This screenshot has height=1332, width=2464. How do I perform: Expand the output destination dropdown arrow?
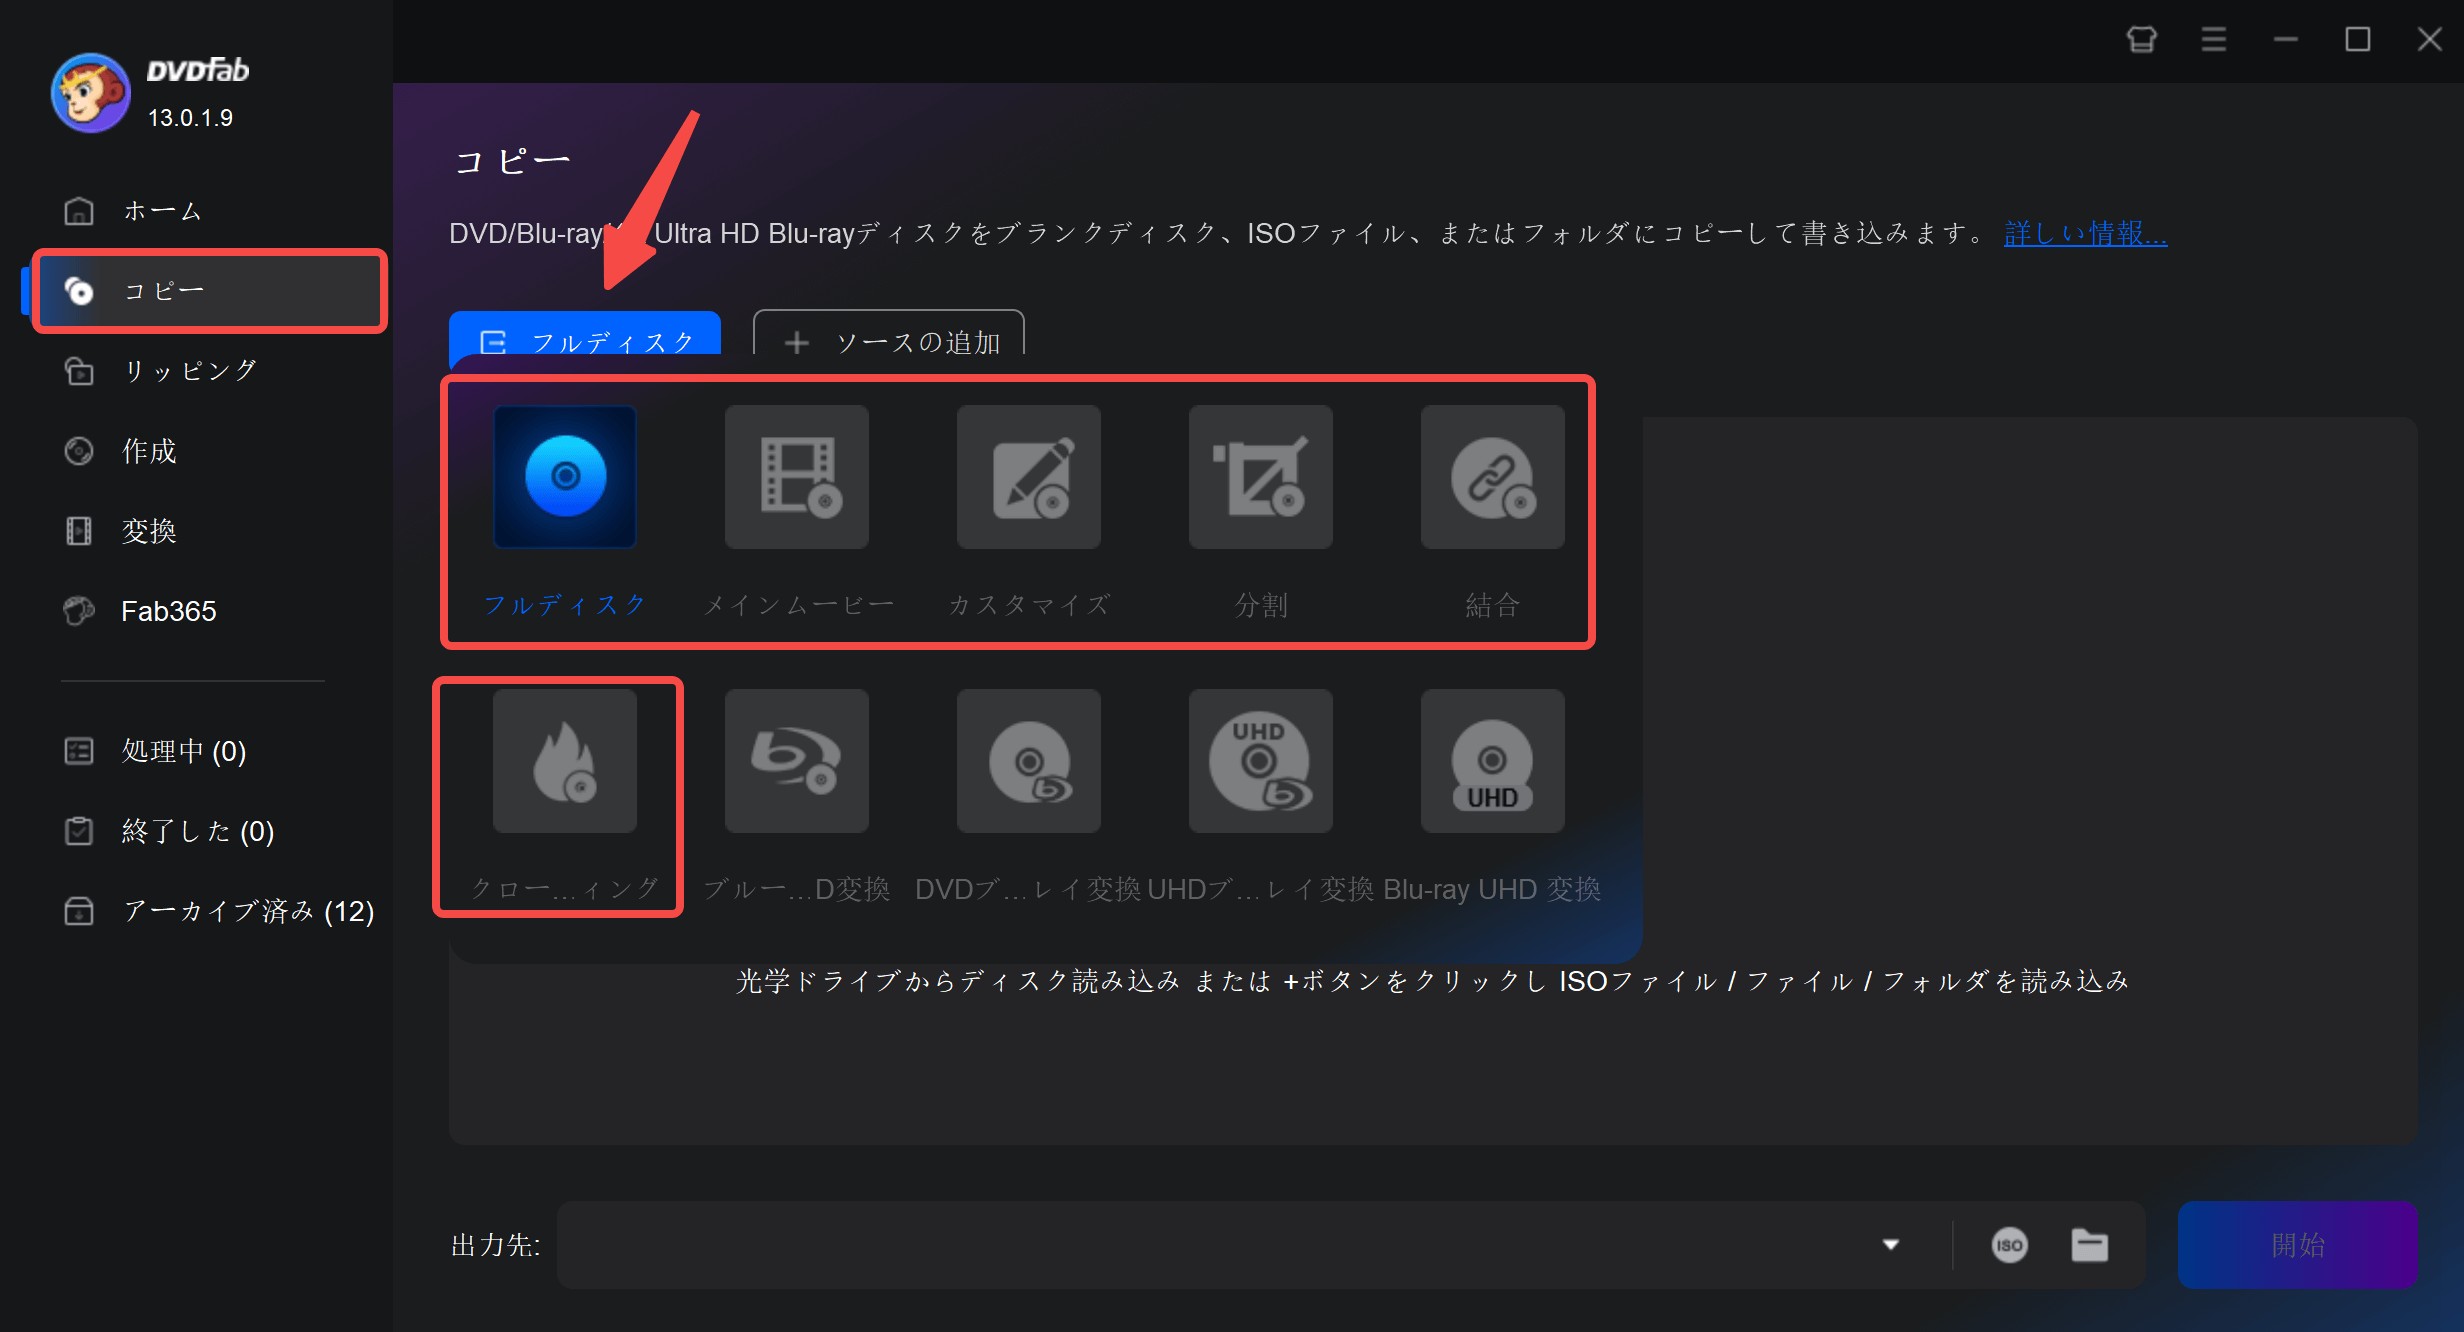(1890, 1245)
